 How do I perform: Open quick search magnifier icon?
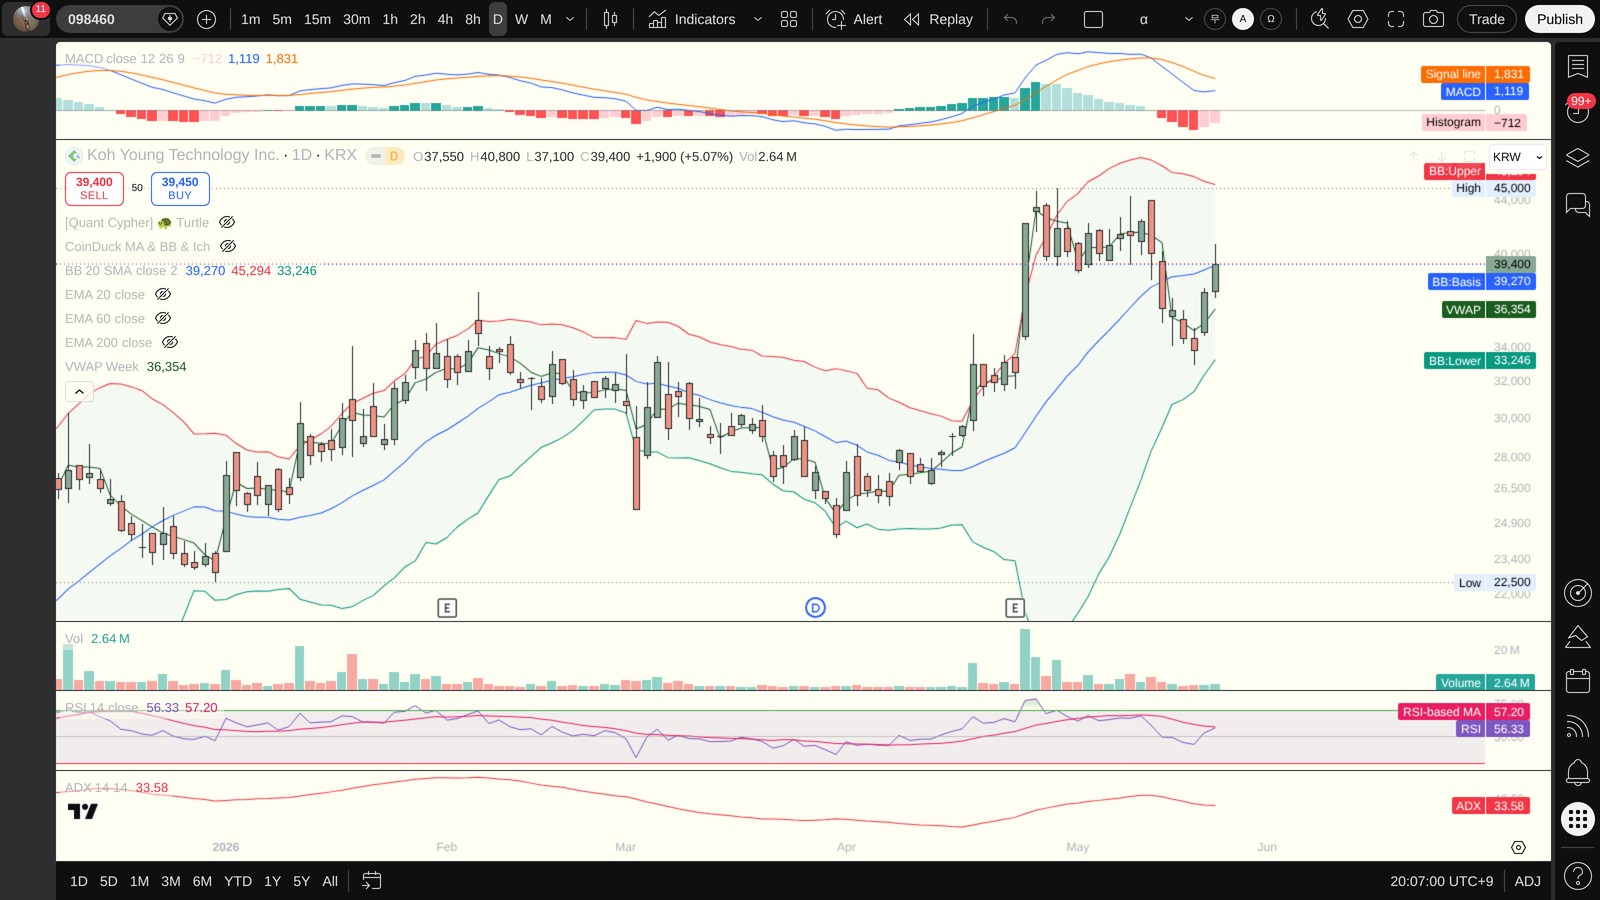click(1319, 19)
